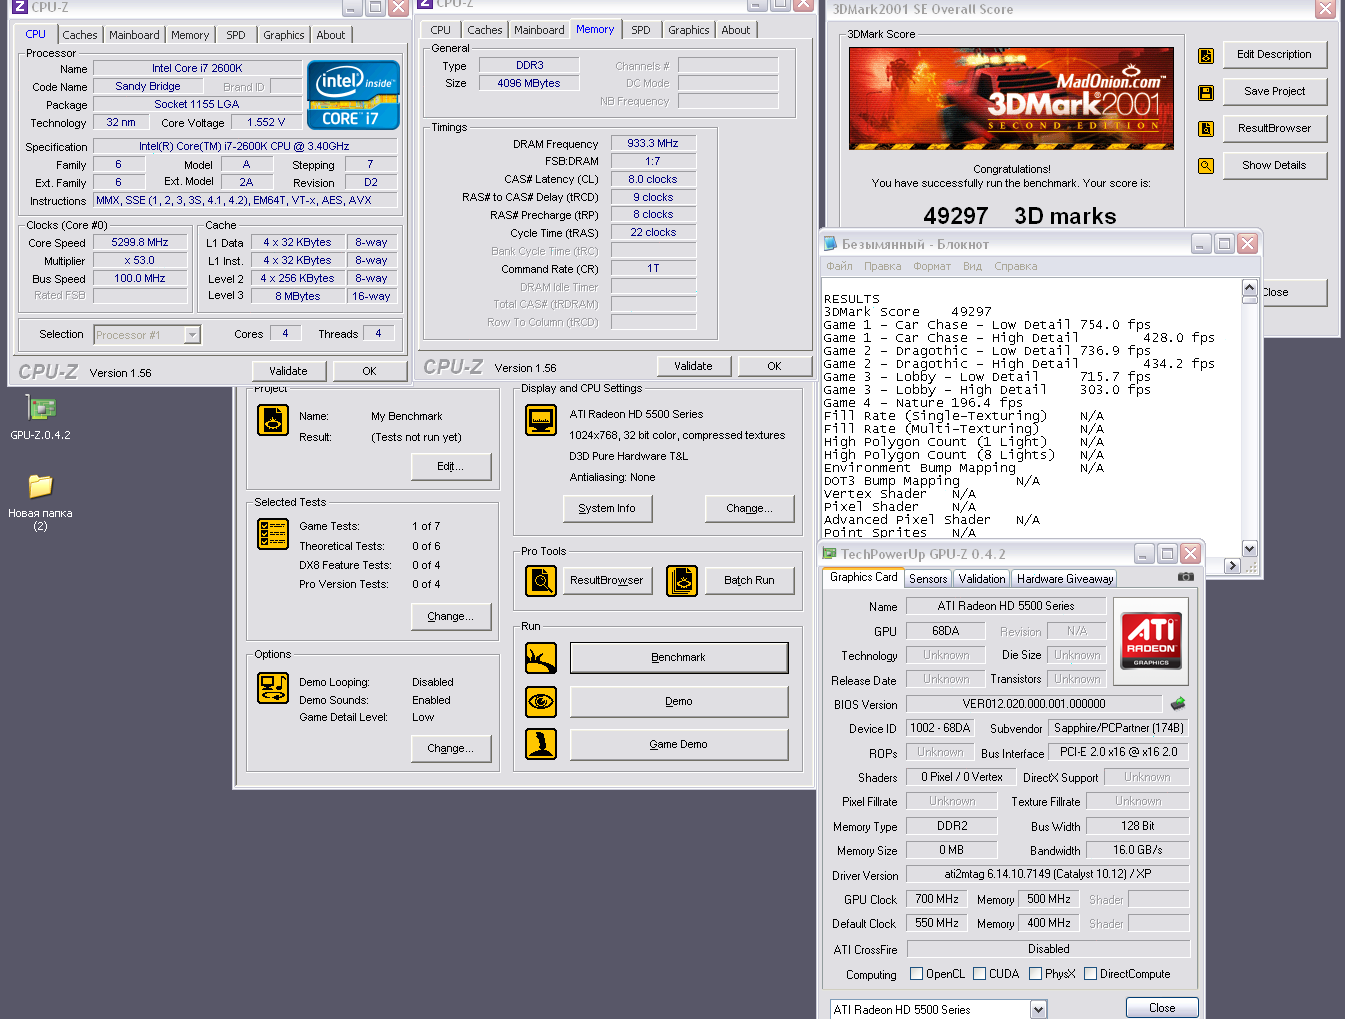Click the Options icon in 3DMark
The image size is (1345, 1019).
click(273, 688)
